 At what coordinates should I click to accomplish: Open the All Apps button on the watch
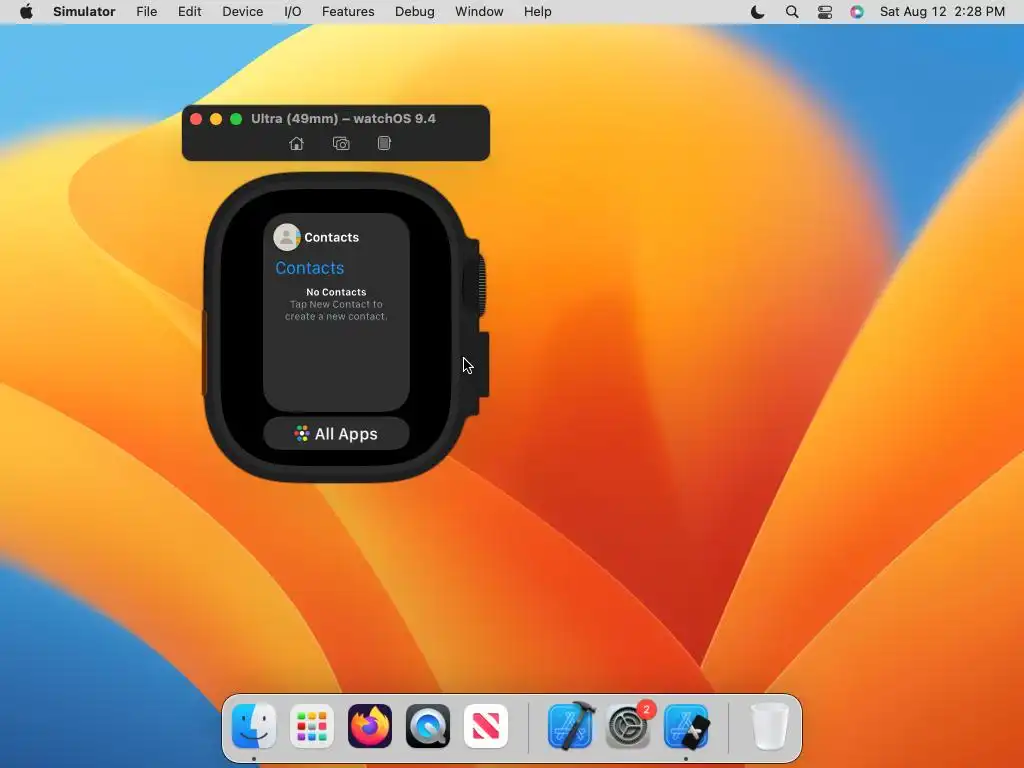point(336,434)
